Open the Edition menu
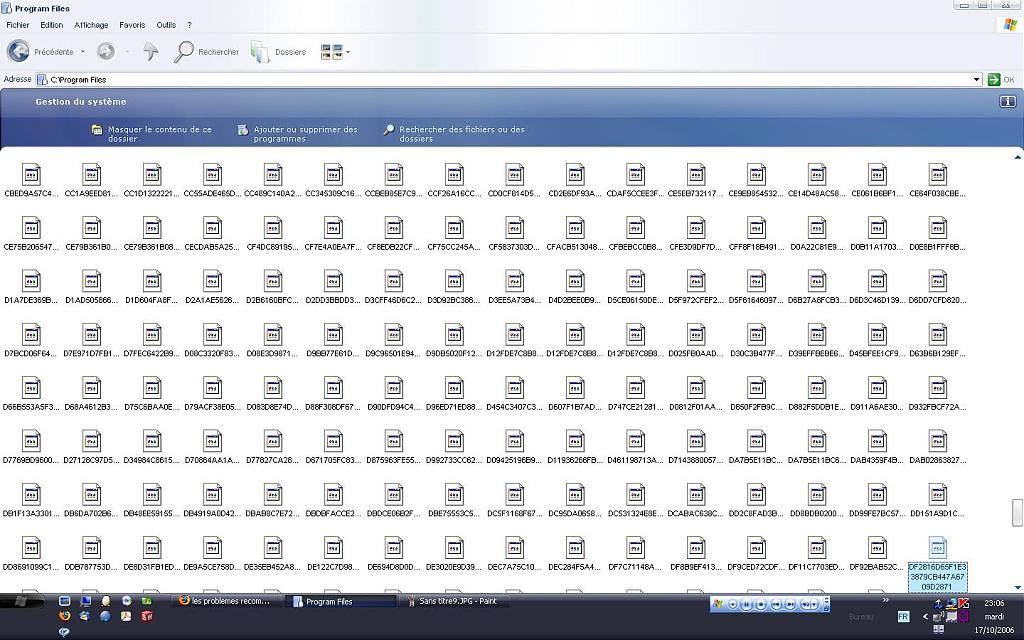This screenshot has width=1024, height=640. pos(52,25)
